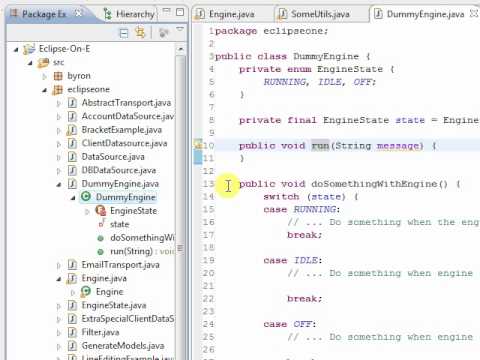The height and width of the screenshot is (360, 480).
Task: Click the ClientDatasource.java file icon
Action: 72,144
